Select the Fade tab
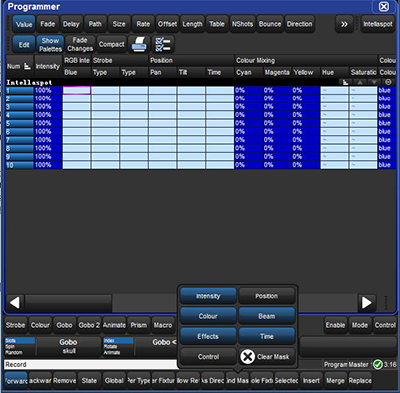Viewport: 400px width, 393px height. (x=48, y=24)
